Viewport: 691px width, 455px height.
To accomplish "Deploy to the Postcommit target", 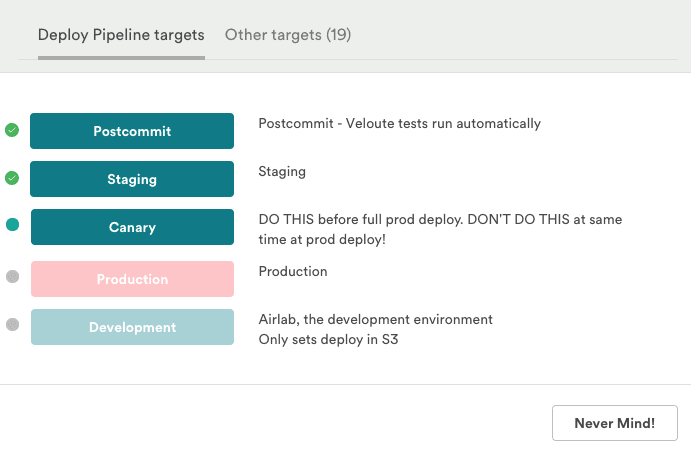I will coord(132,131).
